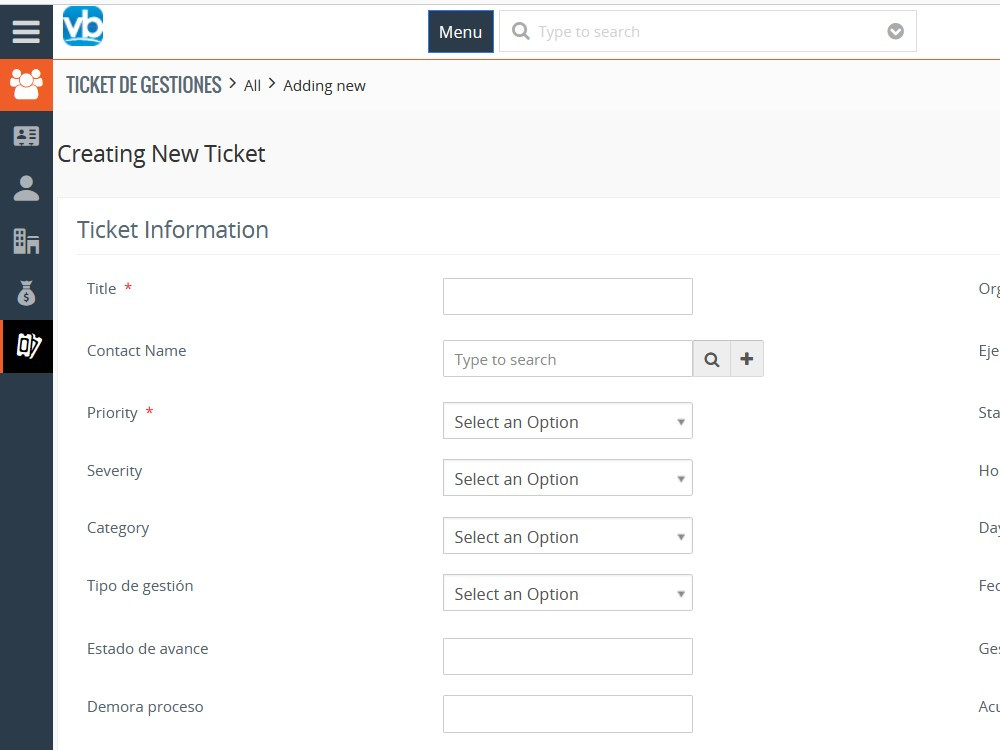Image resolution: width=1000 pixels, height=750 pixels.
Task: Click the Menu button
Action: point(460,31)
